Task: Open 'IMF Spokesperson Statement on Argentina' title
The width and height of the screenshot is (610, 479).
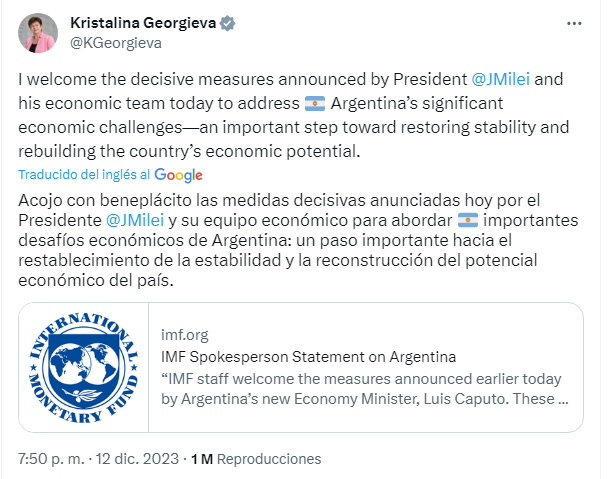Action: [308, 356]
